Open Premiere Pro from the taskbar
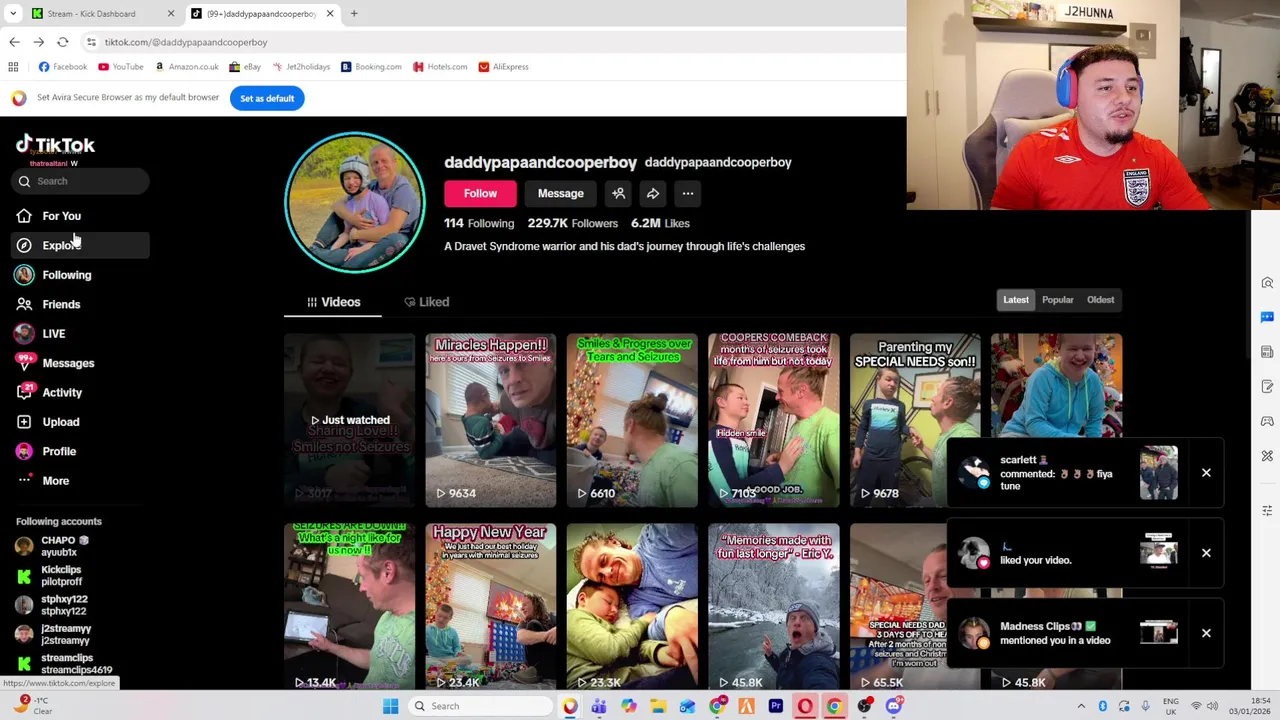Image resolution: width=1280 pixels, height=720 pixels. (x=775, y=706)
